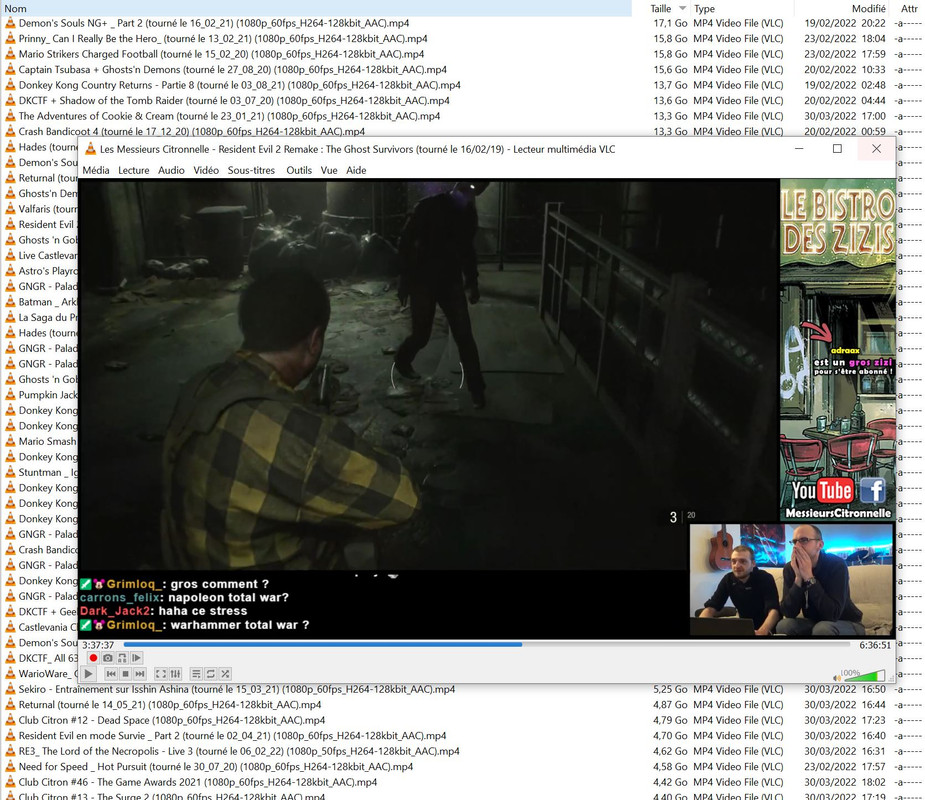Click VLC icon of Live Castlevania row
The width and height of the screenshot is (925, 800).
(10, 255)
